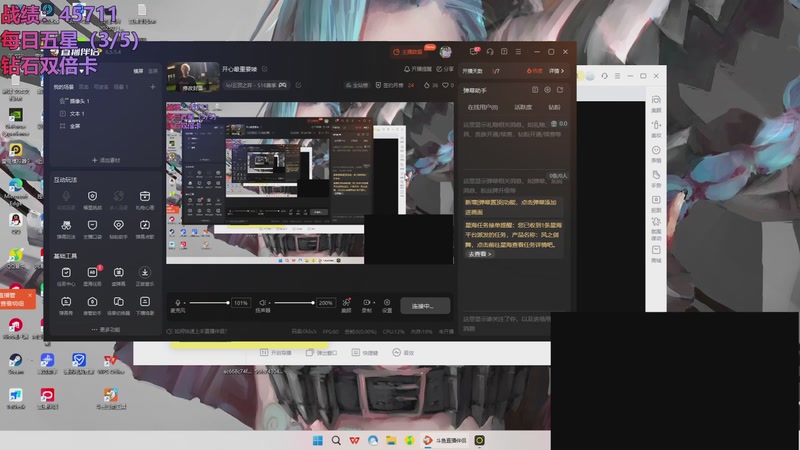This screenshot has height=450, width=800.
Task: Switch to 竖屏 portrait tab
Action: click(153, 71)
